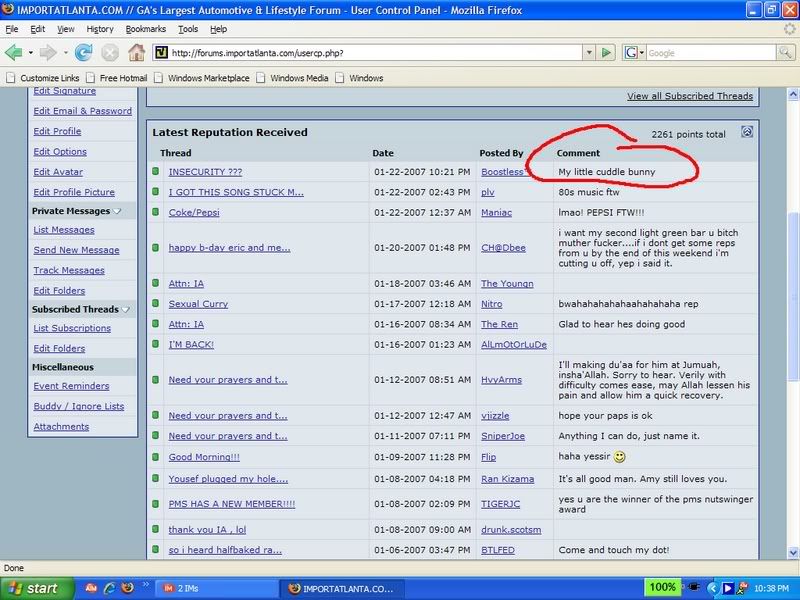Click the Stop loading icon
The height and width of the screenshot is (600, 800).
pyautogui.click(x=109, y=52)
